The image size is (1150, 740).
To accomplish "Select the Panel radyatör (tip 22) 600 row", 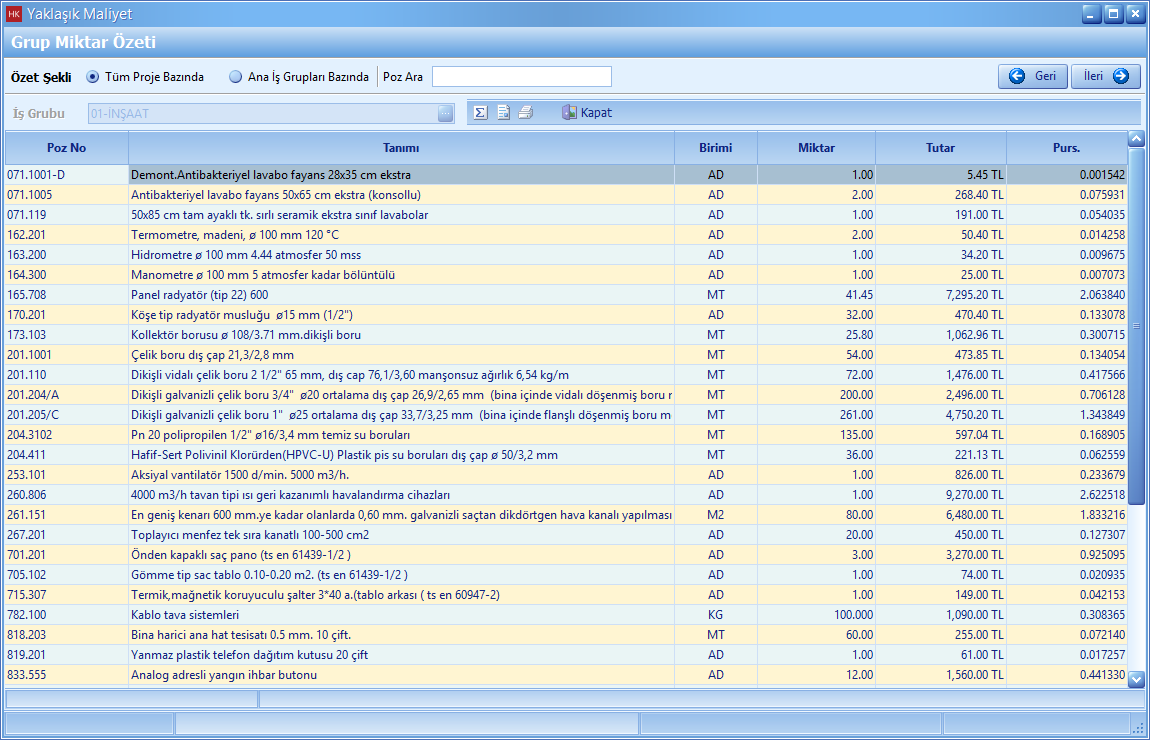I will 400,295.
